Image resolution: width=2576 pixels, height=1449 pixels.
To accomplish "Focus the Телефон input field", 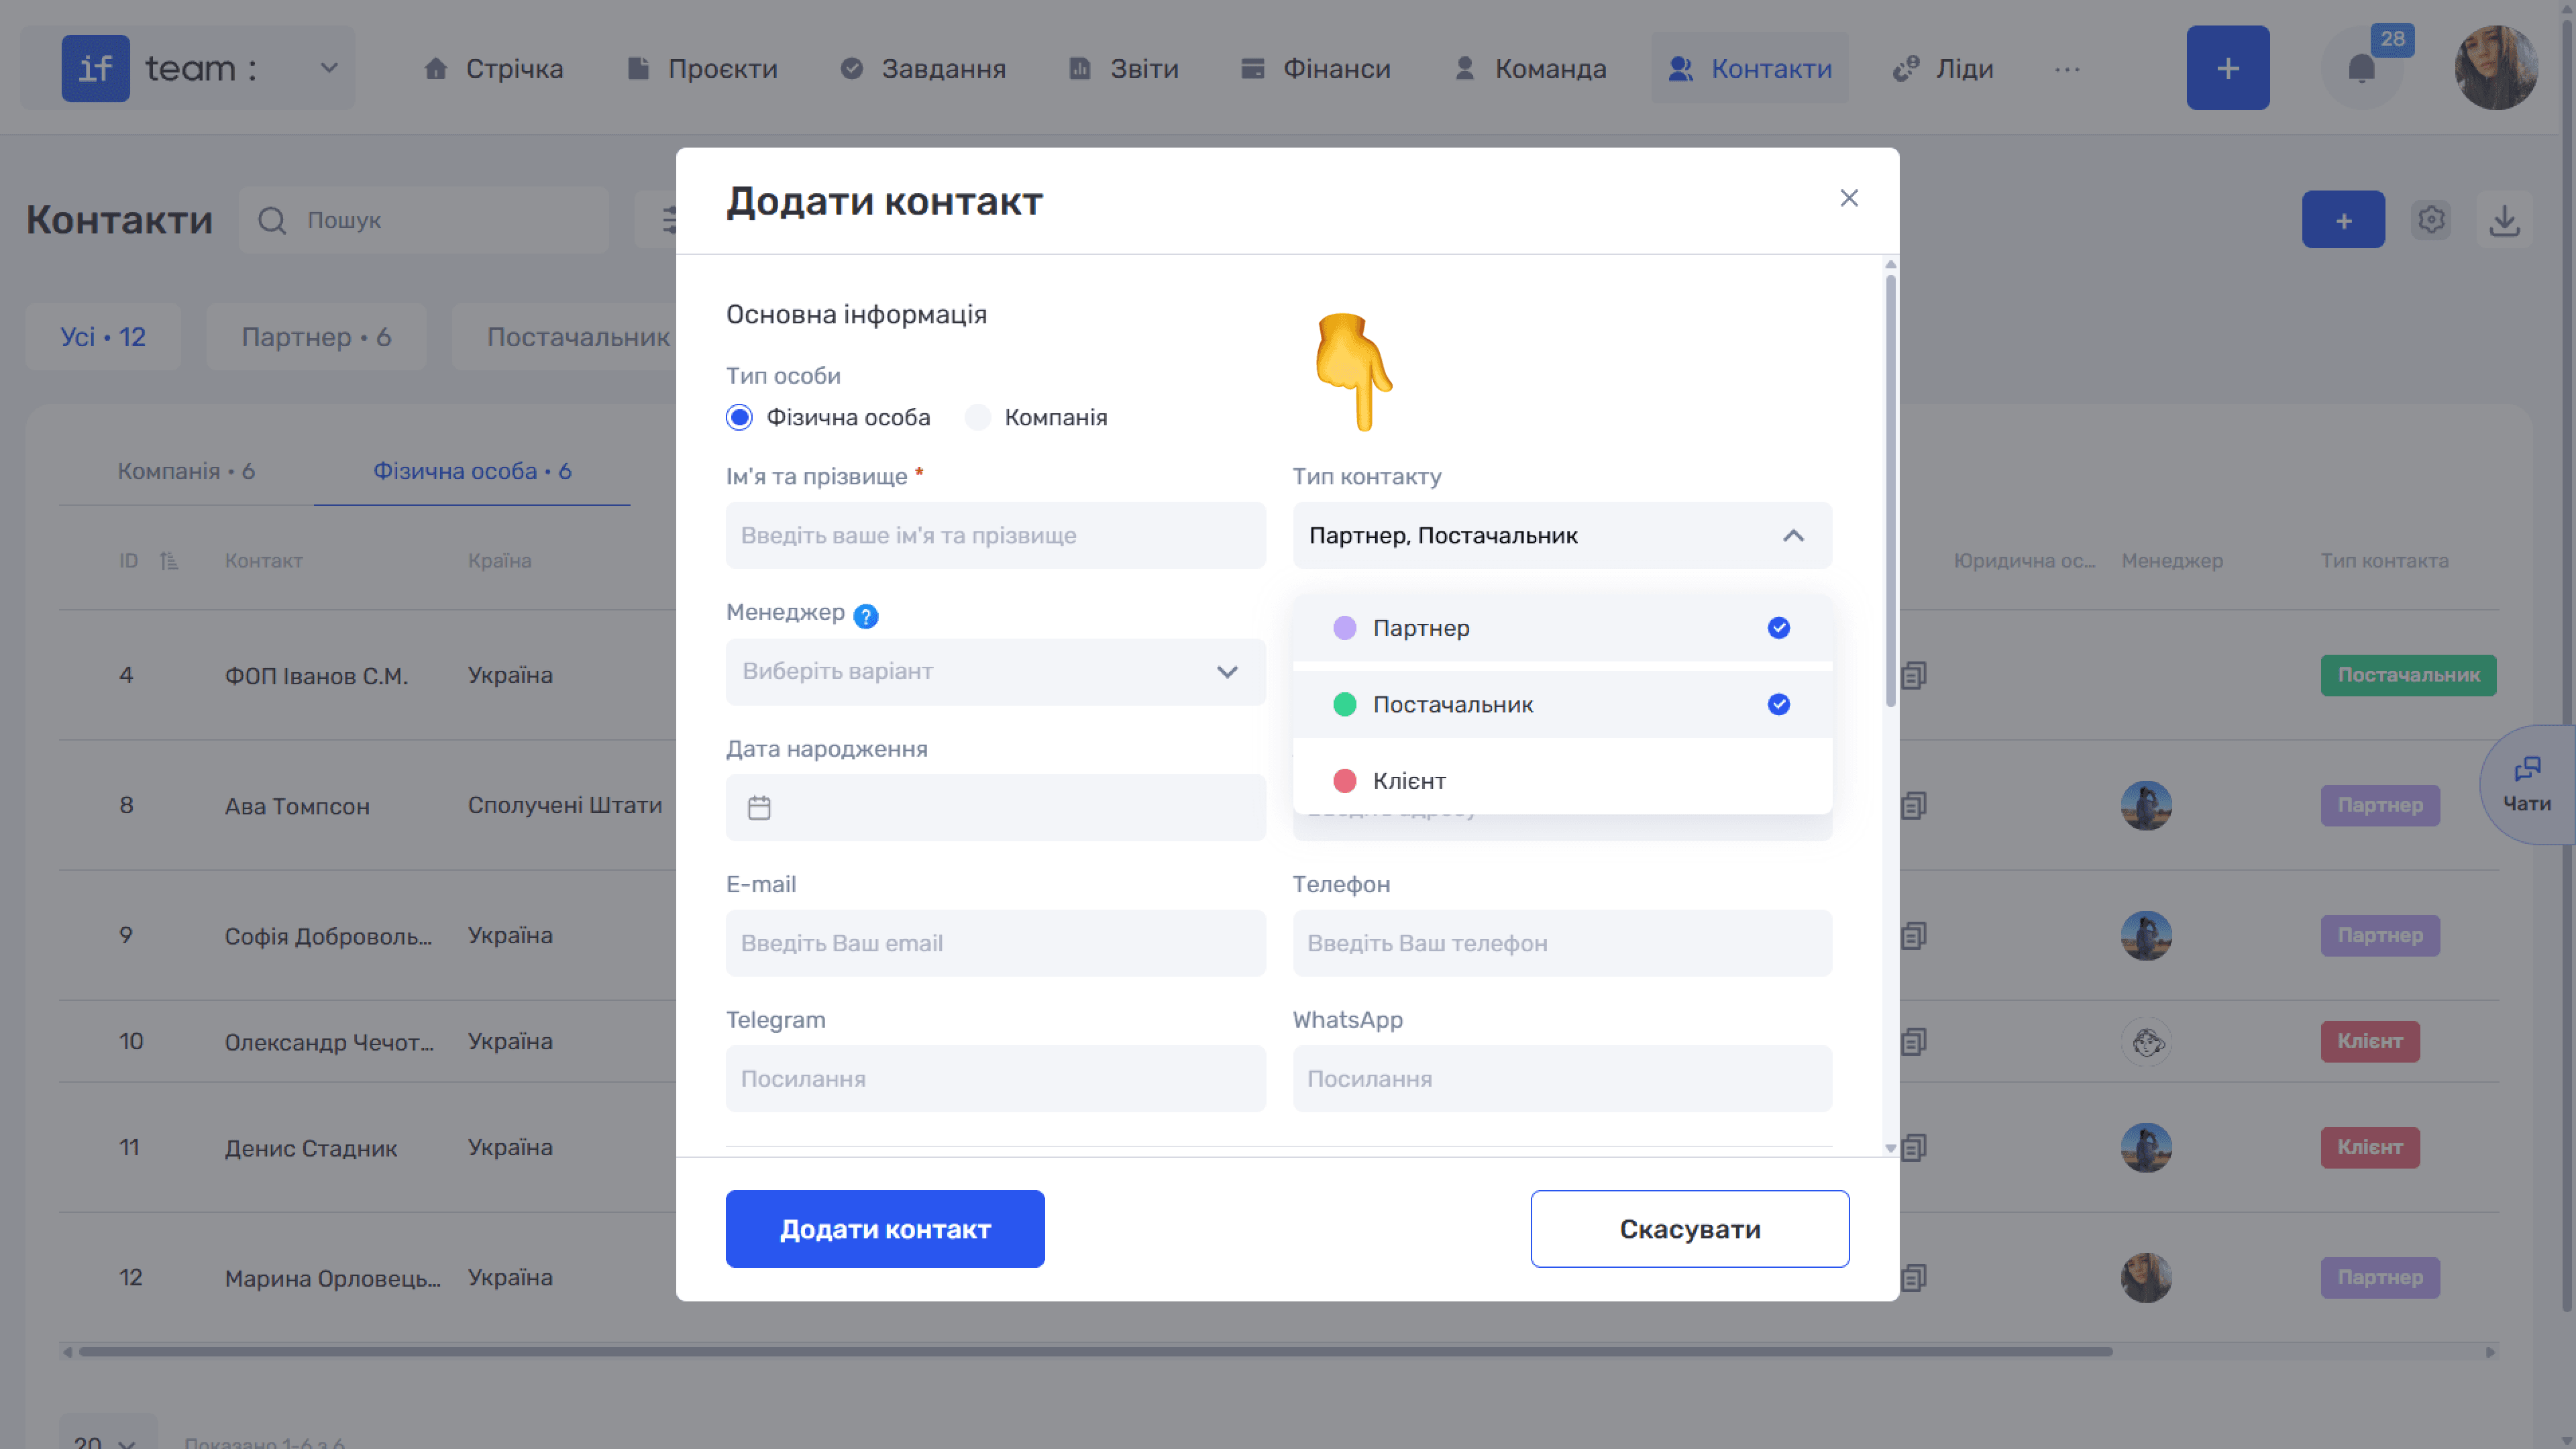I will [x=1562, y=943].
